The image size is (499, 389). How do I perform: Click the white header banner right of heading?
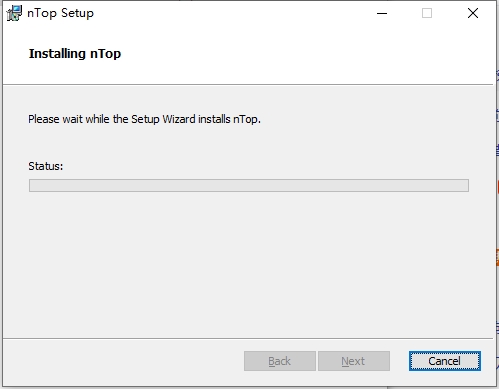[307, 55]
